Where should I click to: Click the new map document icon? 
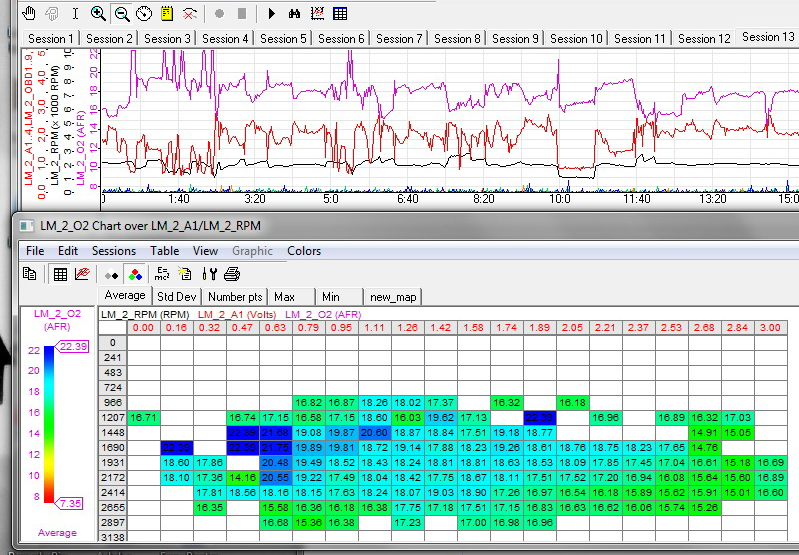184,274
